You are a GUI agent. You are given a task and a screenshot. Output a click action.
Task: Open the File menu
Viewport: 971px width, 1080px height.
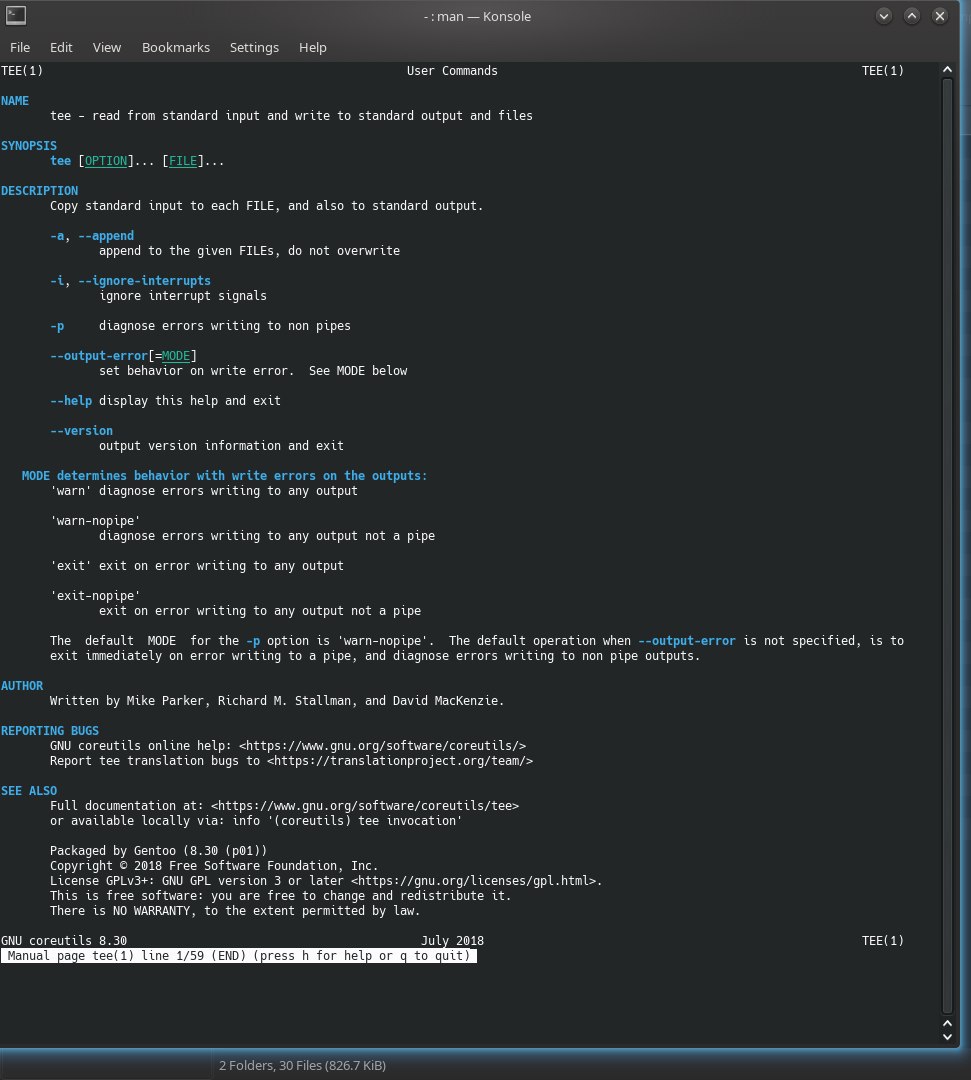point(20,48)
